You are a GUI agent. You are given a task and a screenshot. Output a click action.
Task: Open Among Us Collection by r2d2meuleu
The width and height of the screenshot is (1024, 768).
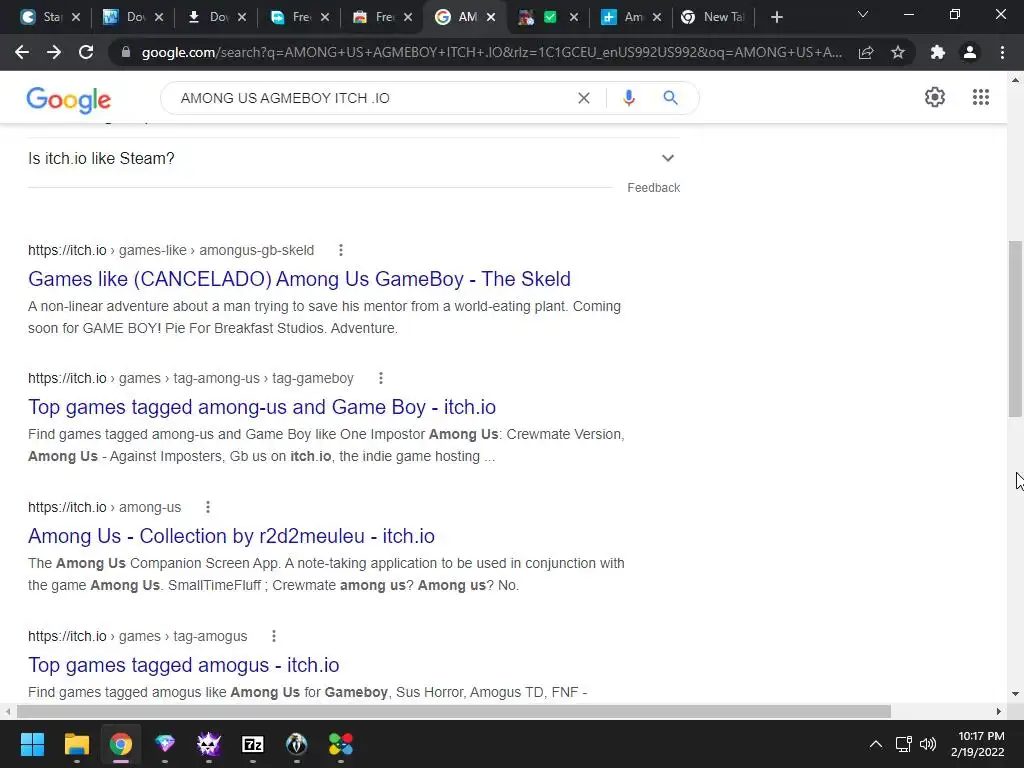click(231, 536)
